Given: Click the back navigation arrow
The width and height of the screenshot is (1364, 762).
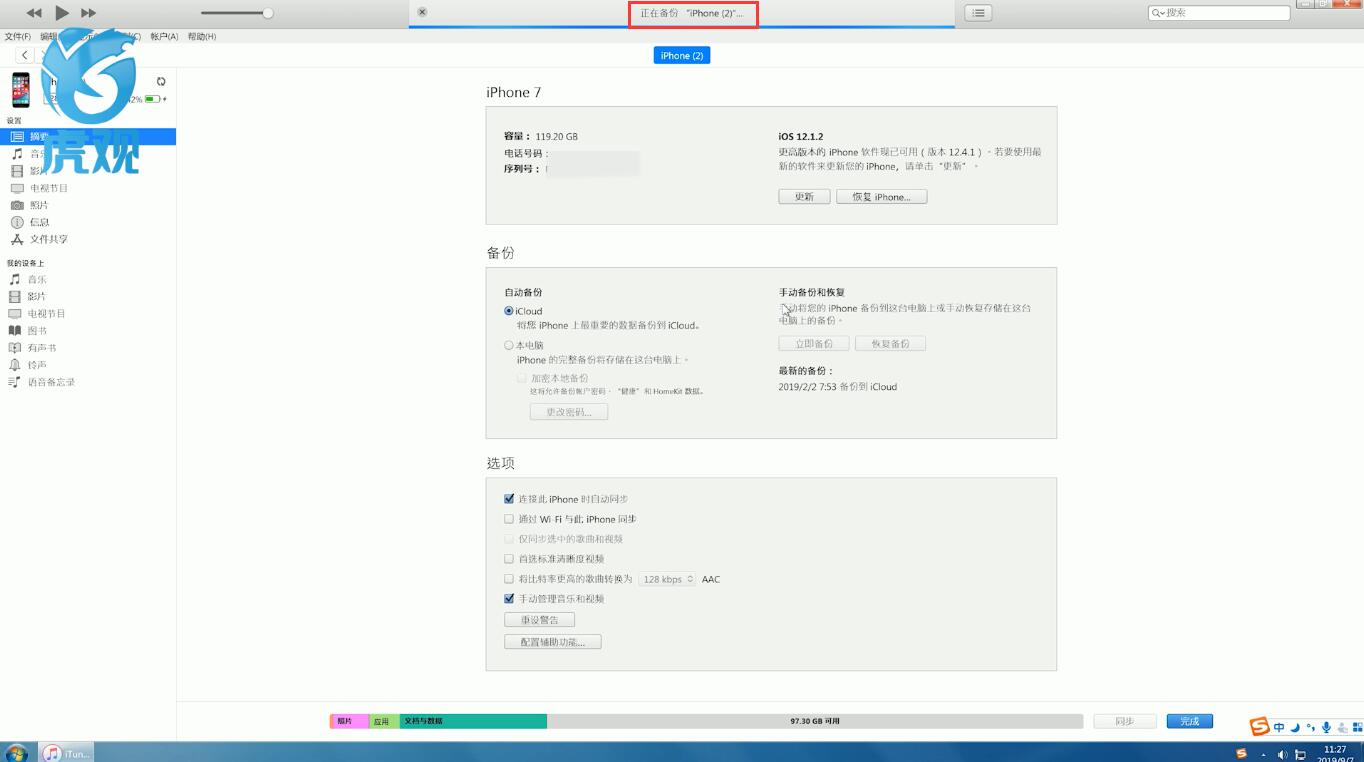Looking at the screenshot, I should click(x=24, y=55).
